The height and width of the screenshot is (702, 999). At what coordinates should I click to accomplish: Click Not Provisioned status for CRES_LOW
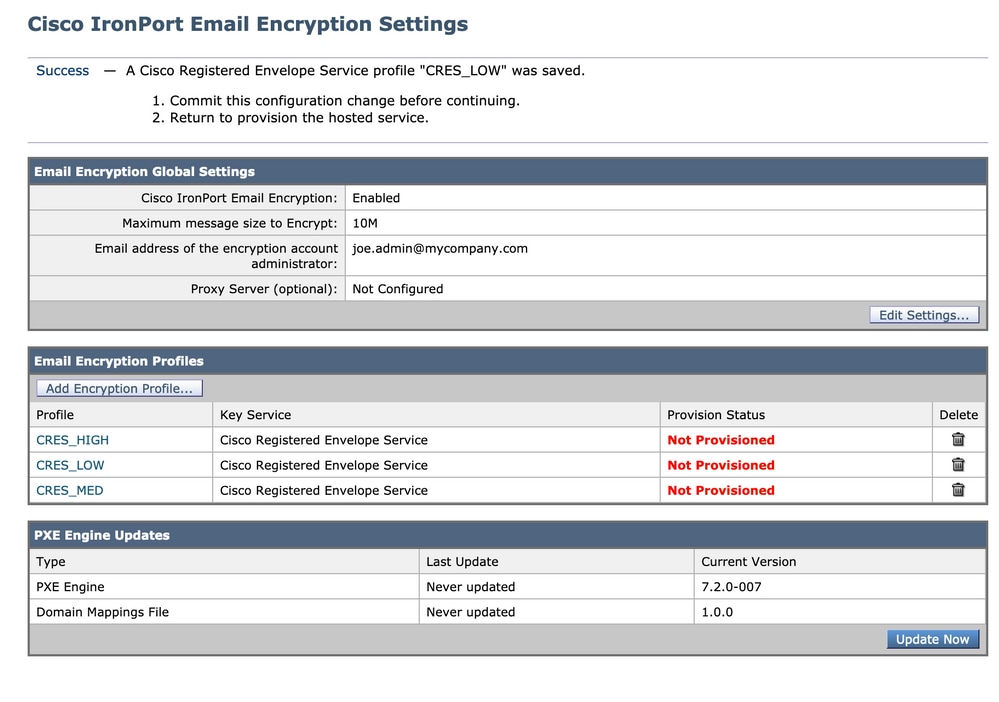point(721,465)
